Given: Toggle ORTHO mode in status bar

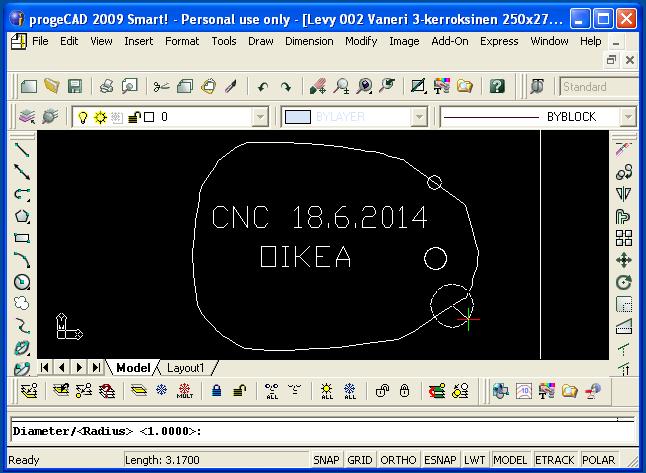Looking at the screenshot, I should click(396, 460).
